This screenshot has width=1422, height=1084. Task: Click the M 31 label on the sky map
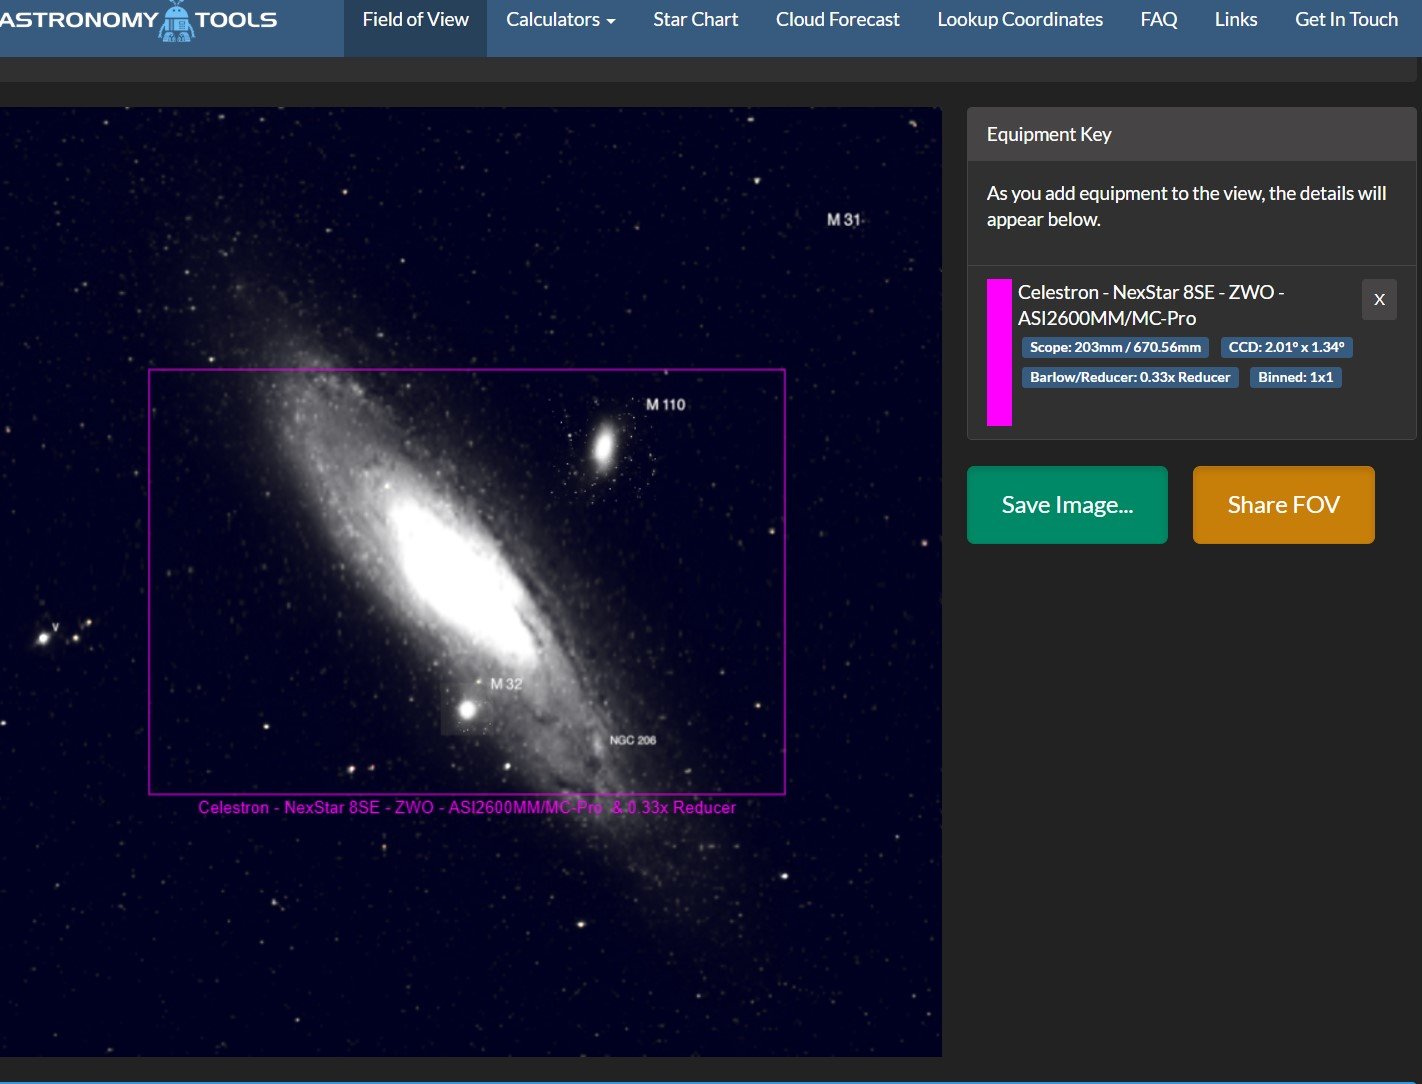pyautogui.click(x=843, y=219)
